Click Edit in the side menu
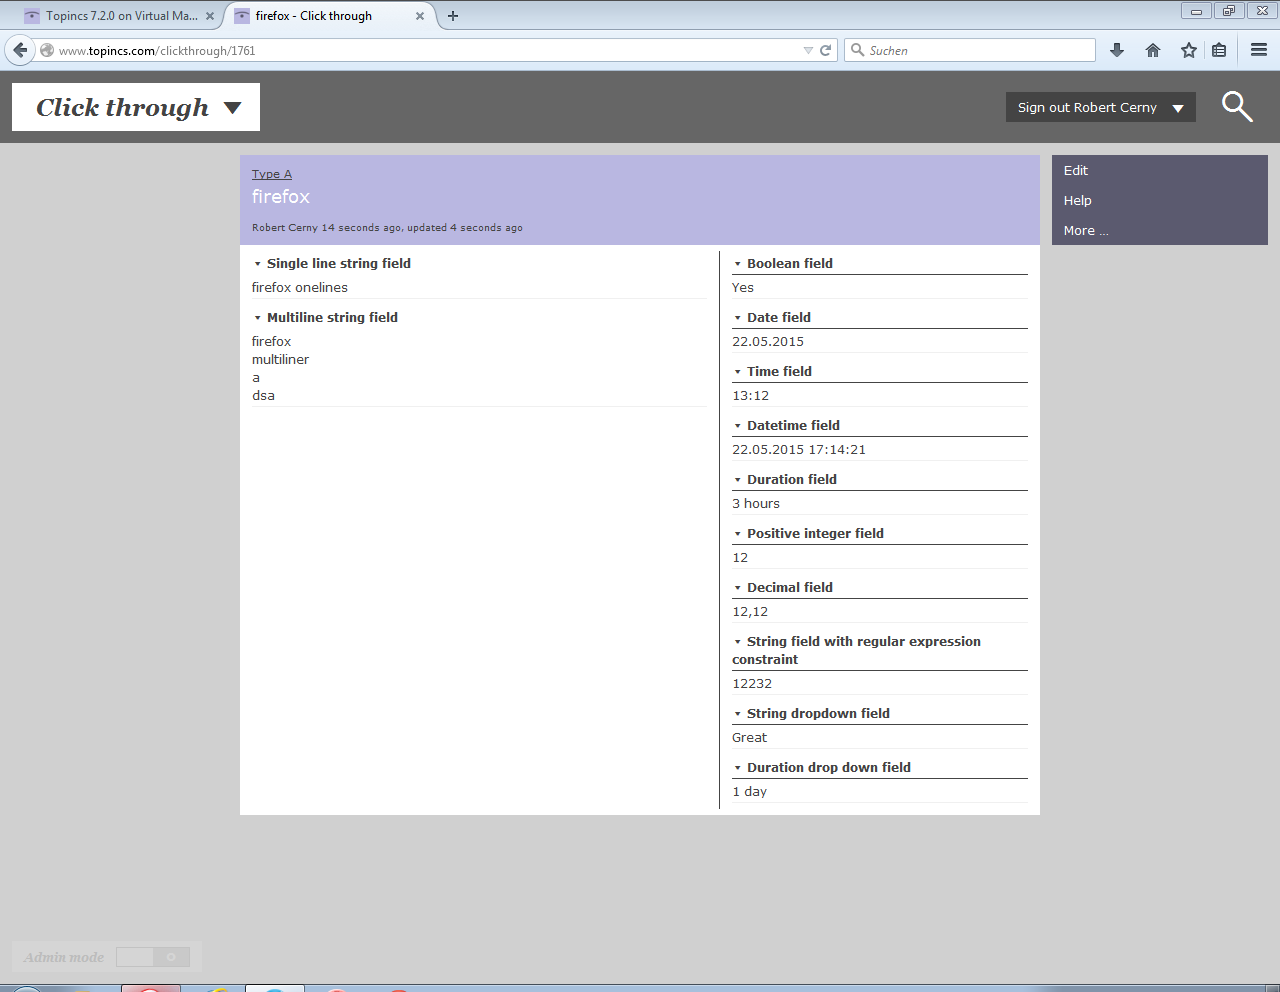 coord(1076,171)
